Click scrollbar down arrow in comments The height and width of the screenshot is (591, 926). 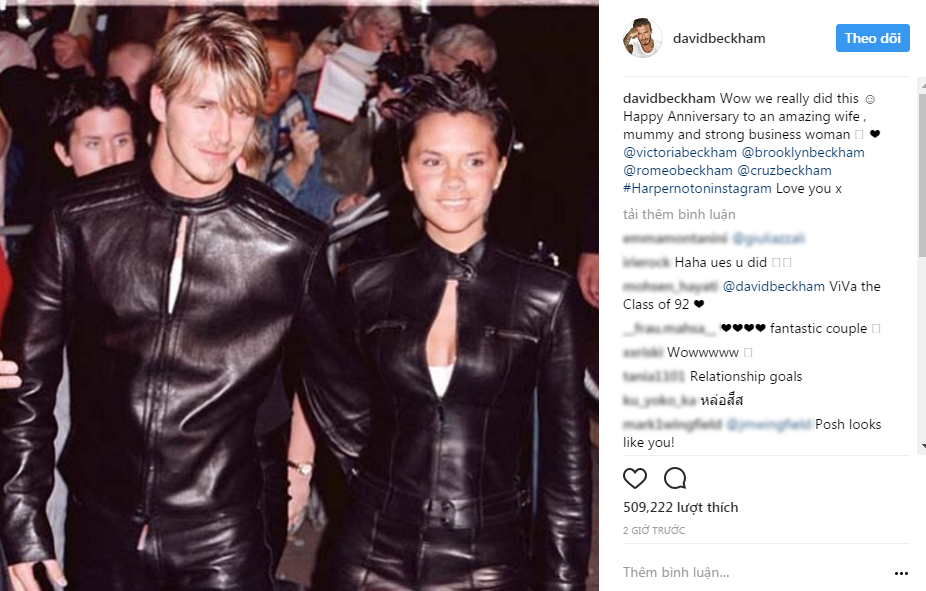[922, 447]
